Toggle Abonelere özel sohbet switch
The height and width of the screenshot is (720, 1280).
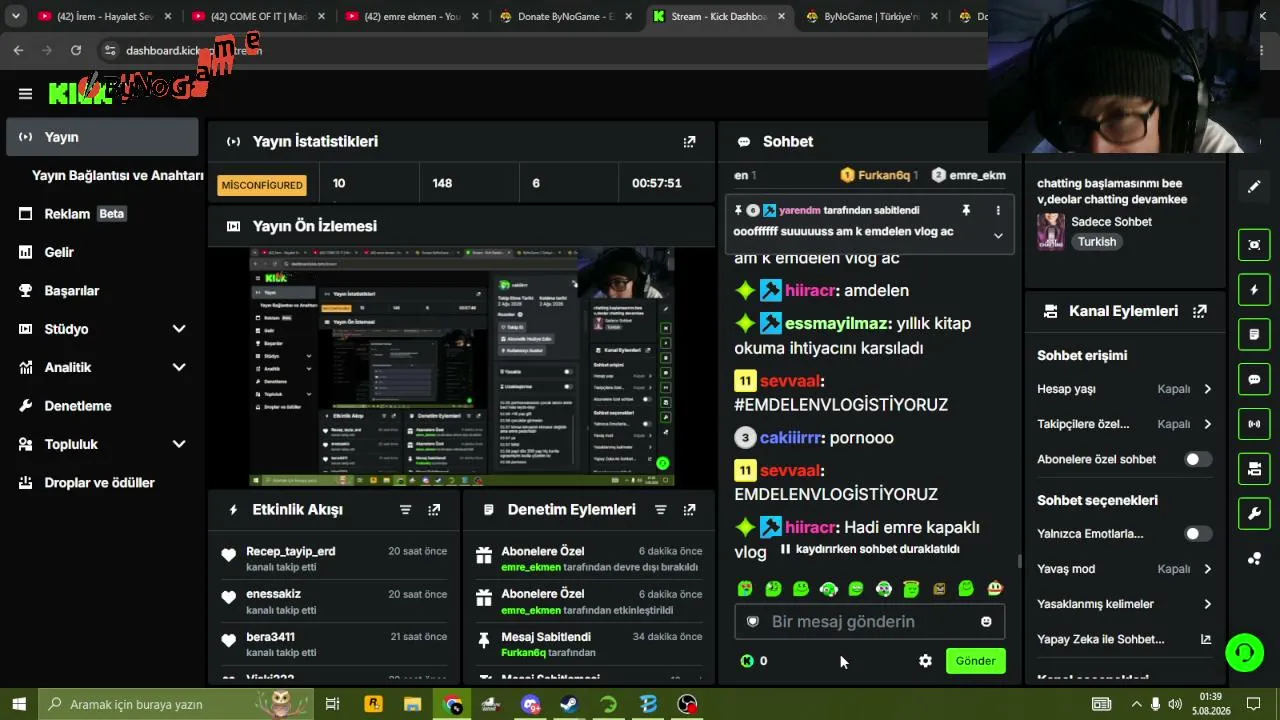(1198, 460)
